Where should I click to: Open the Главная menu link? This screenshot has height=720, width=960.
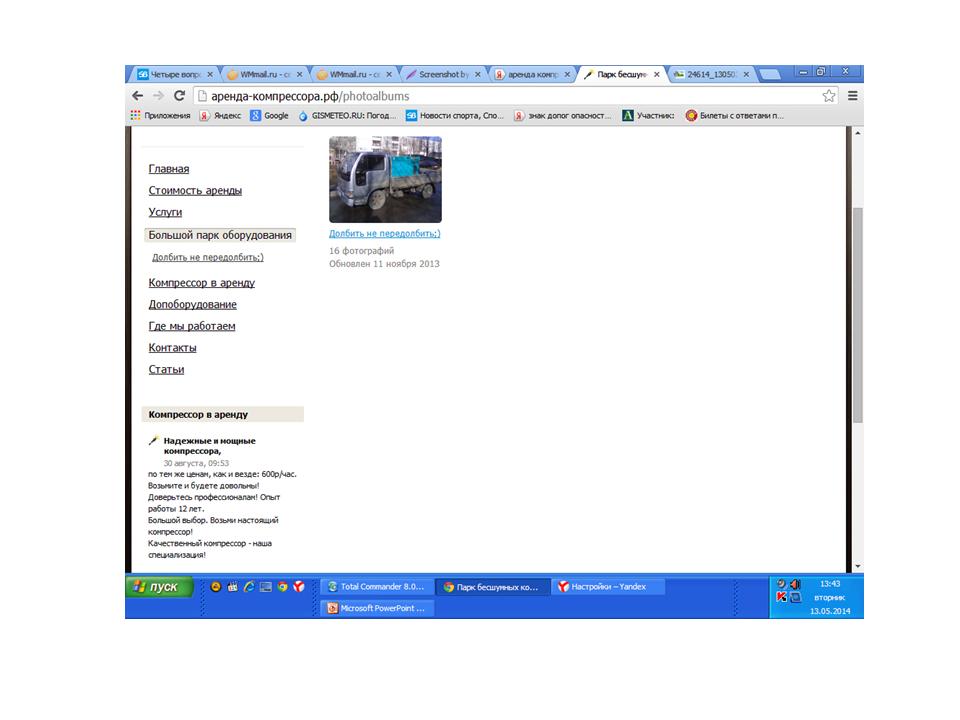point(168,169)
